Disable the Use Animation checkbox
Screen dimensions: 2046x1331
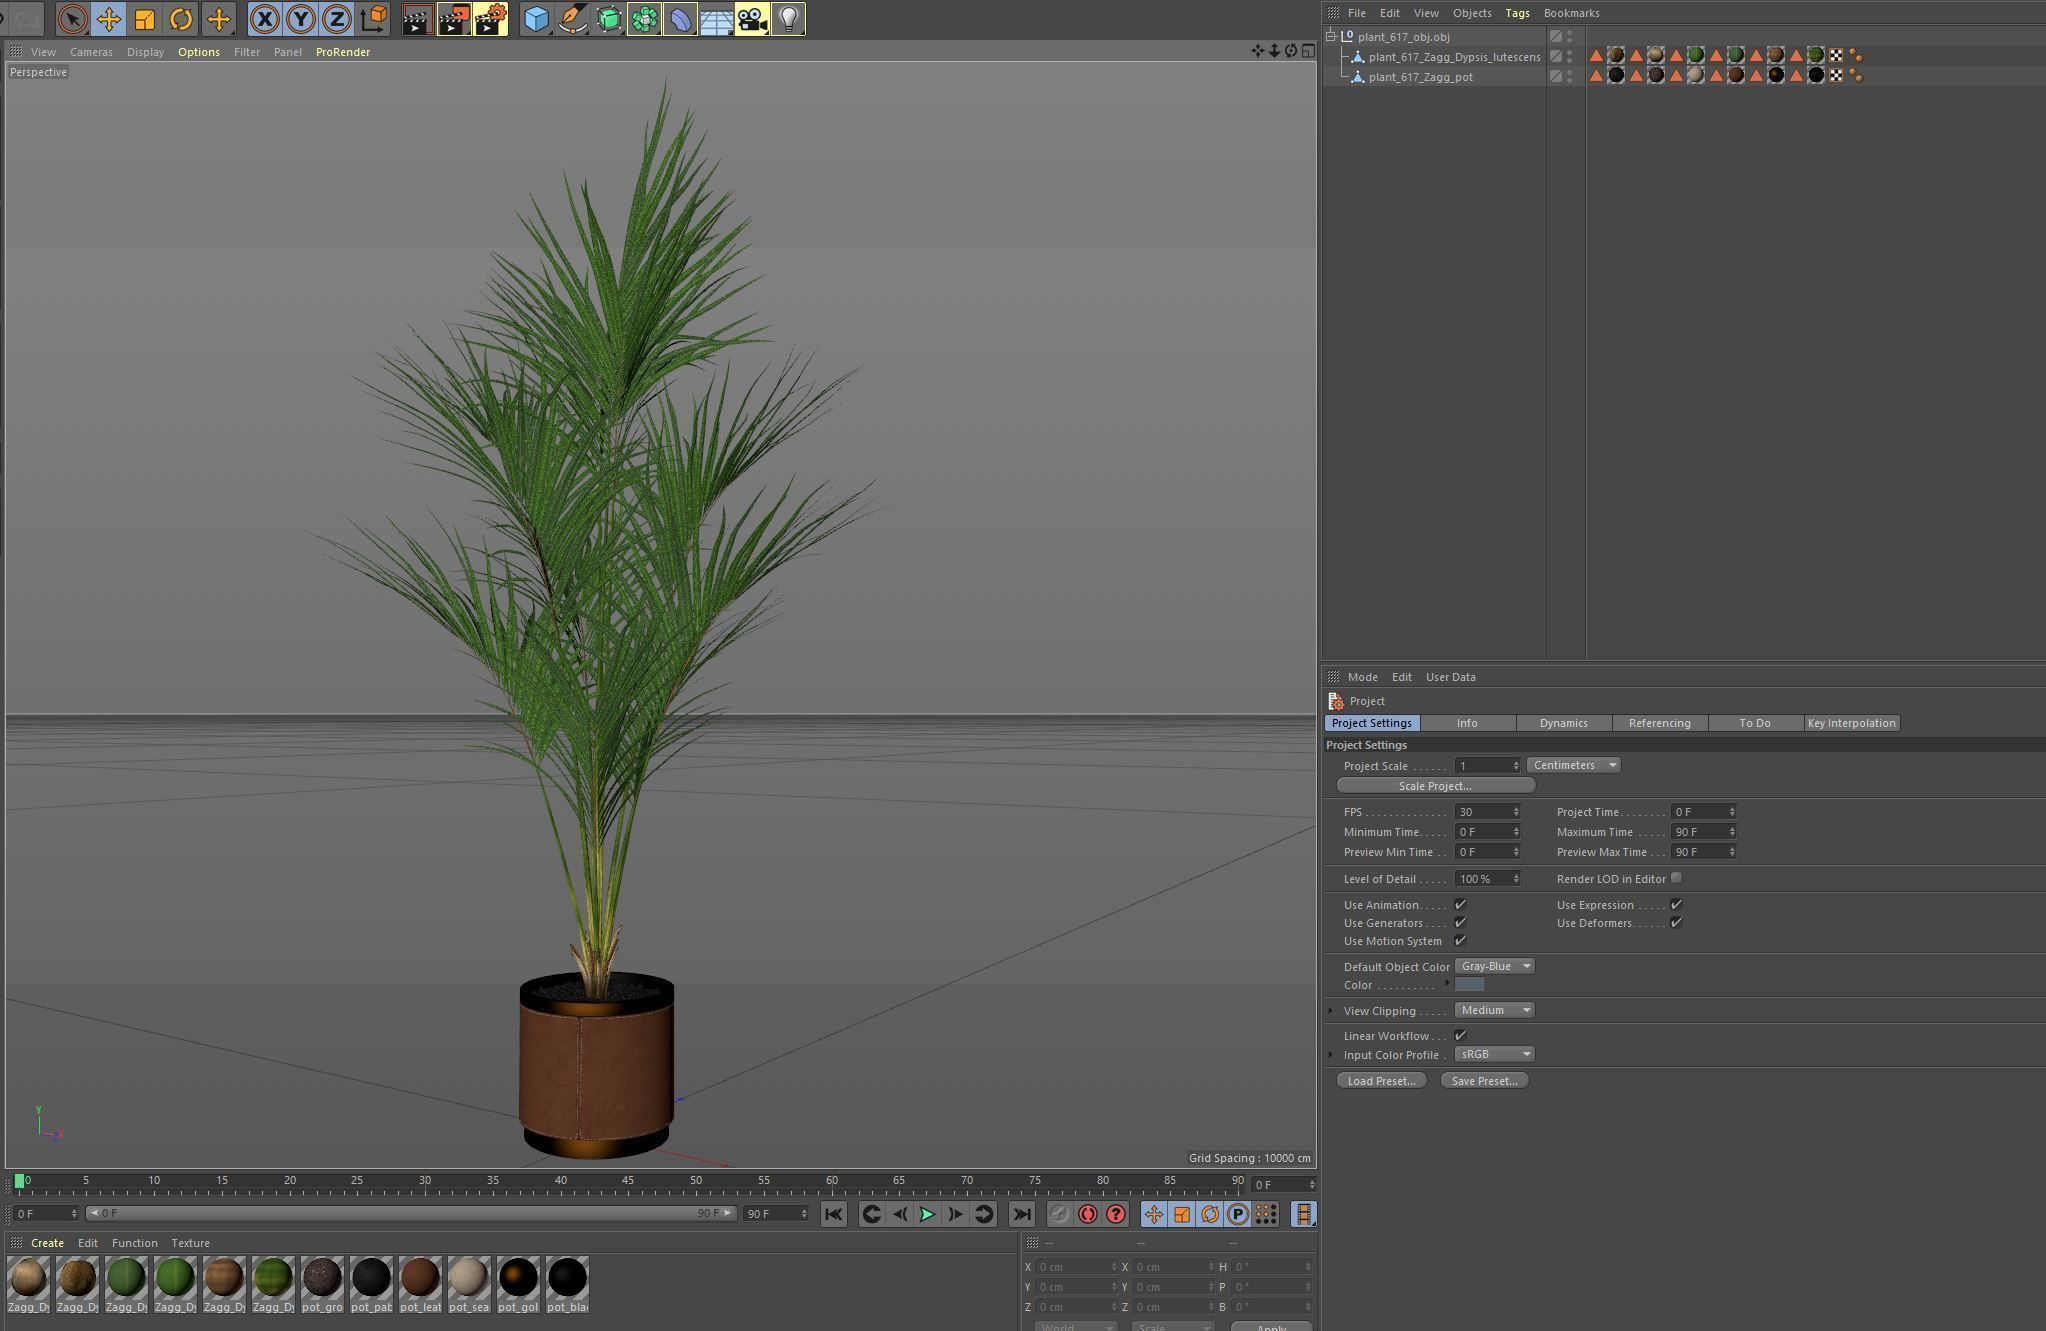(1460, 904)
